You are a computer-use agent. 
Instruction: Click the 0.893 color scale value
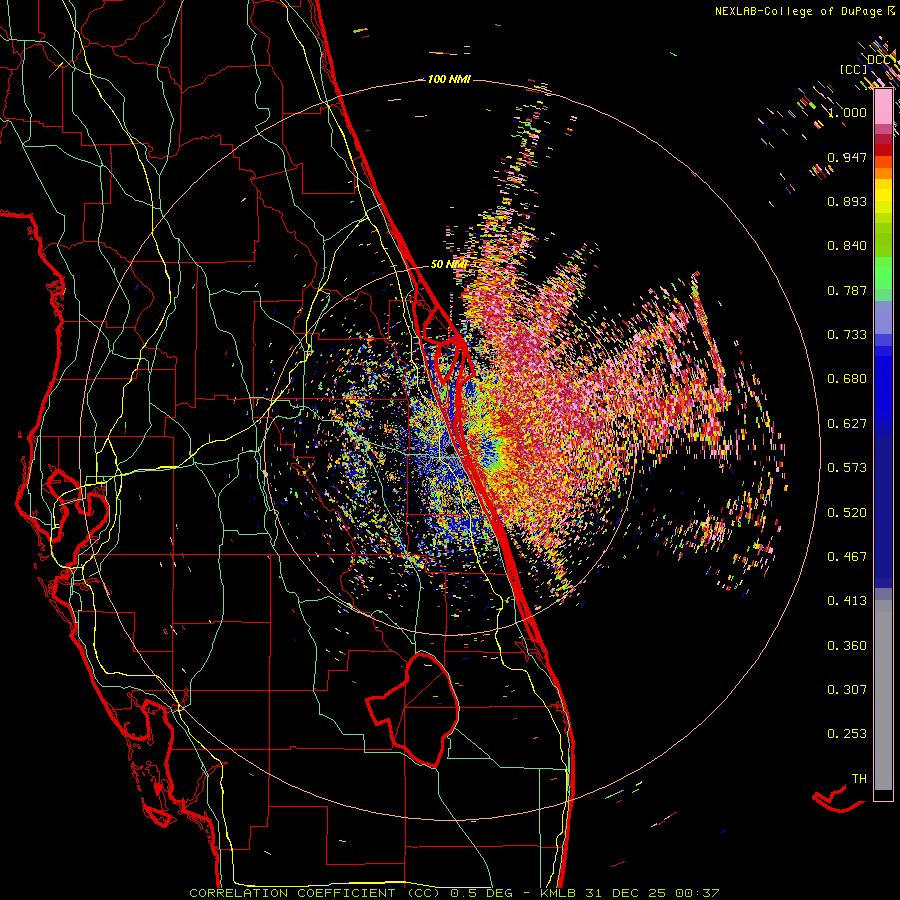[847, 201]
